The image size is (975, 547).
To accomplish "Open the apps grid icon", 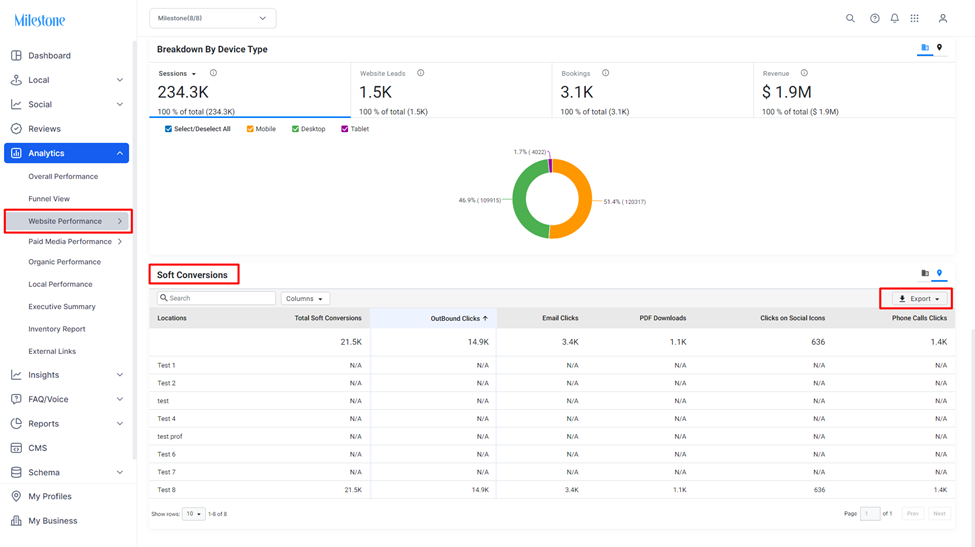I will (914, 19).
